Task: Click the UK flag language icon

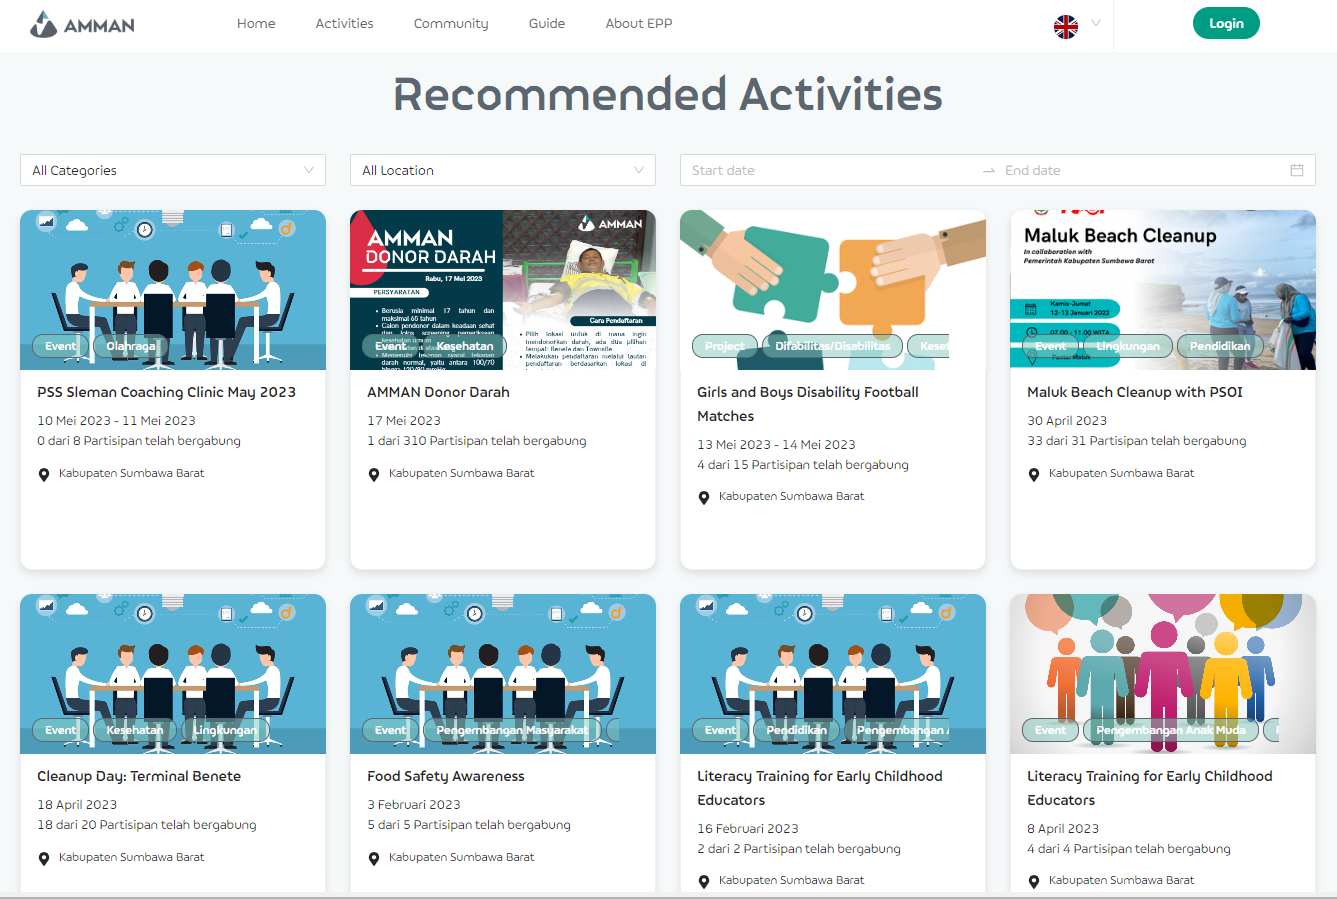Action: click(x=1066, y=26)
